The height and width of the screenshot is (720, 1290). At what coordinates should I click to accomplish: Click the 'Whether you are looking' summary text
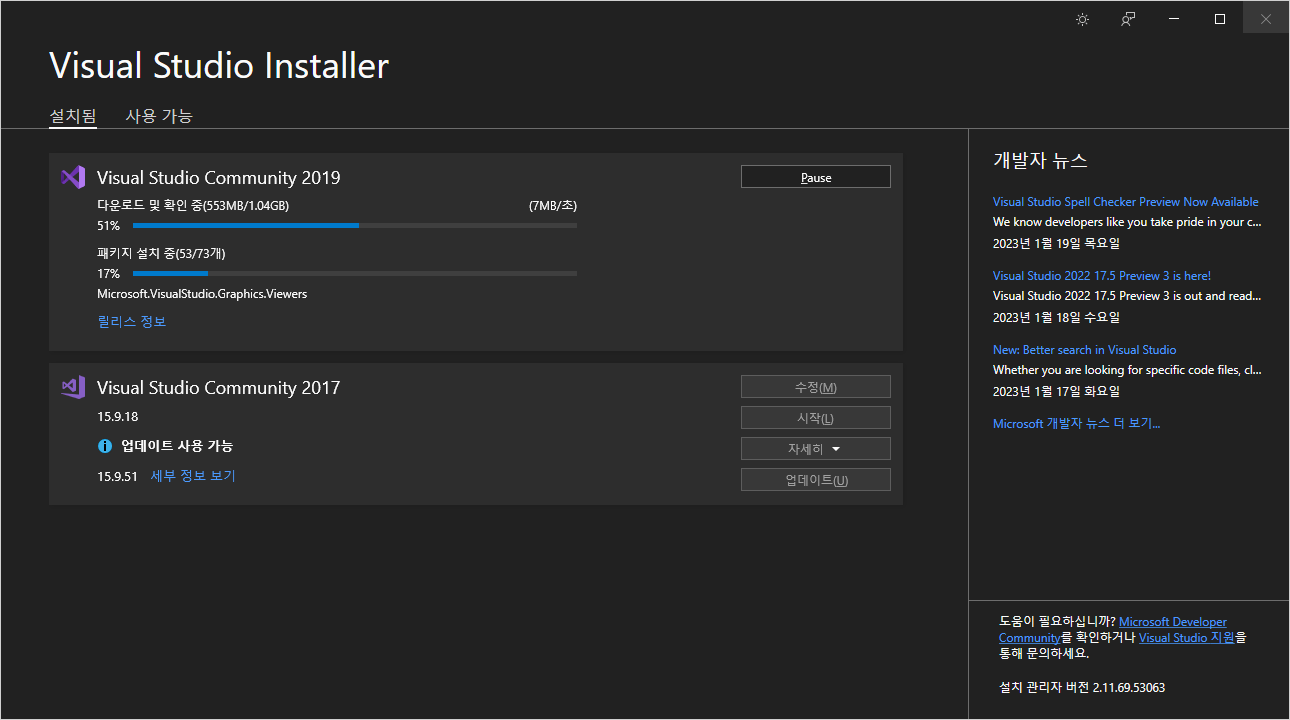tap(1127, 370)
